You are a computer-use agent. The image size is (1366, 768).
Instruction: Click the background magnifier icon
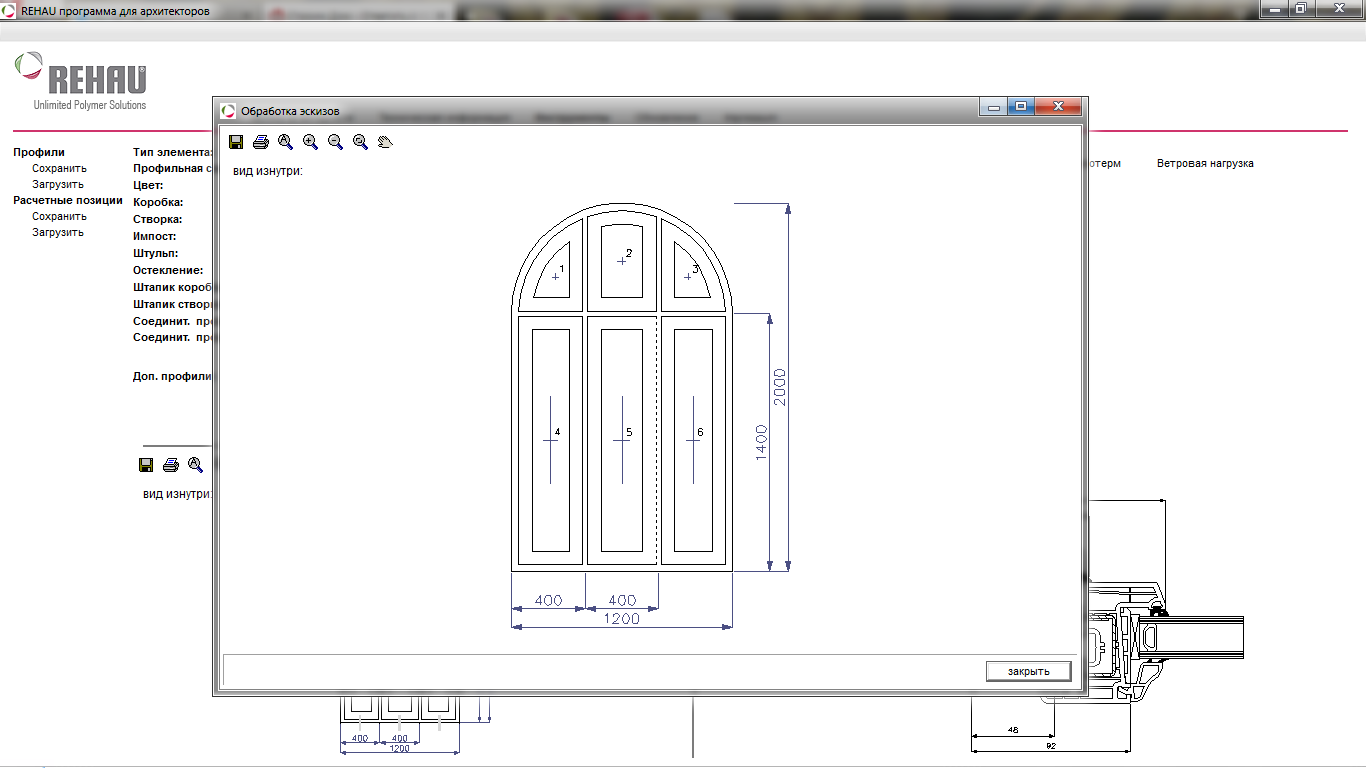(196, 465)
